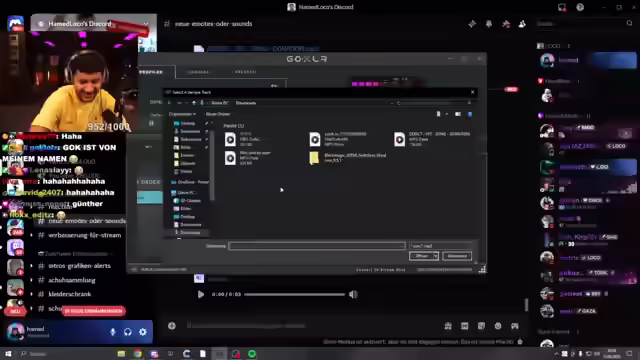Screen dimensions: 640x360
Task: Mute the microphone in Discord user panel
Action: pos(113,332)
